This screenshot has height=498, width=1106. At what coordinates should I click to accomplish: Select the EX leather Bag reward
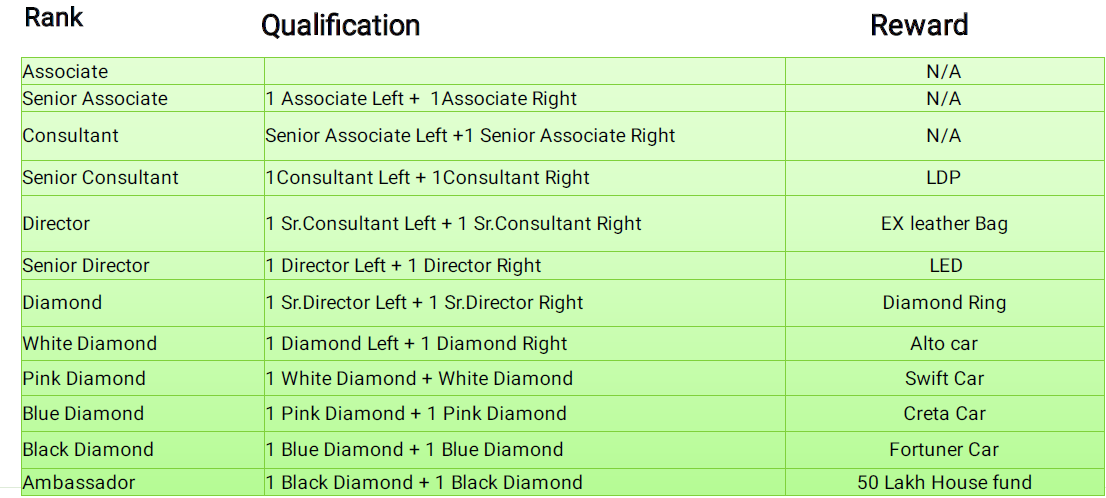[x=943, y=224]
